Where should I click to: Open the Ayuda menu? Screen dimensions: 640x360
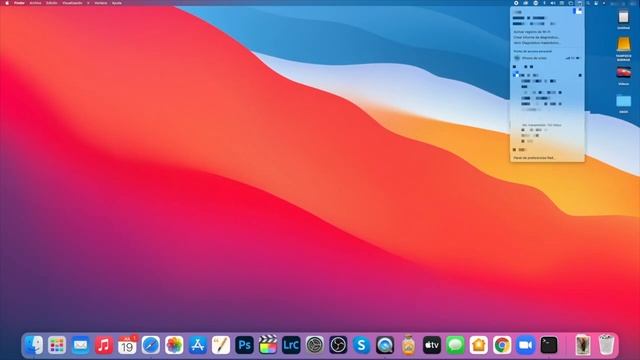tap(117, 3)
